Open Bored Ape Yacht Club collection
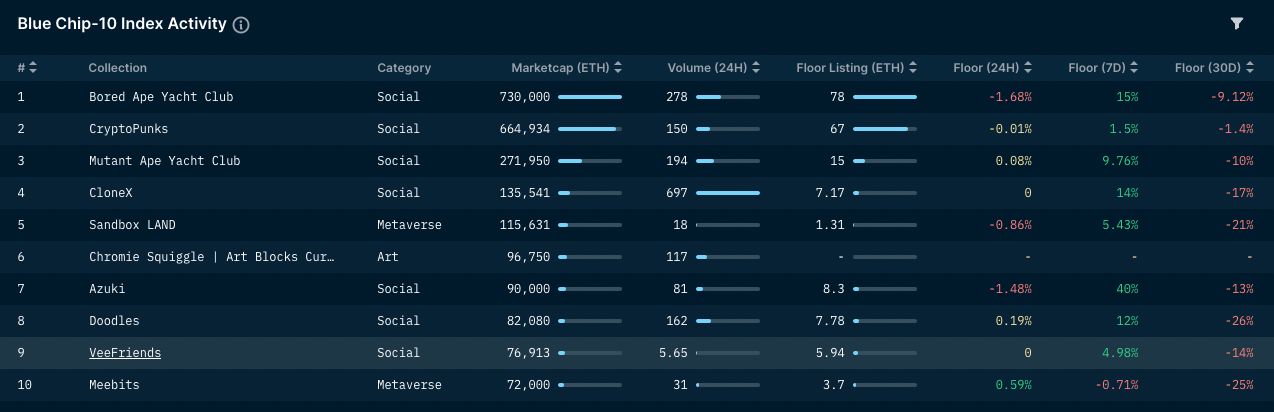 pyautogui.click(x=161, y=97)
